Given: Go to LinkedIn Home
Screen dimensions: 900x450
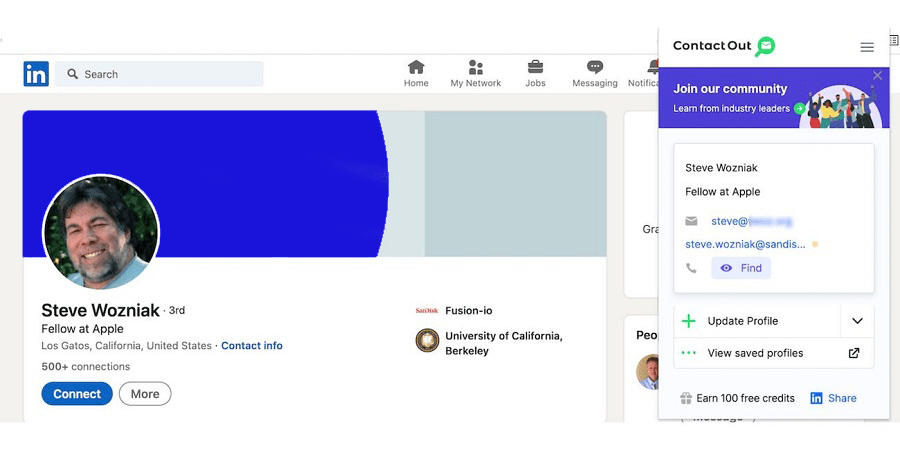Looking at the screenshot, I should (x=416, y=74).
